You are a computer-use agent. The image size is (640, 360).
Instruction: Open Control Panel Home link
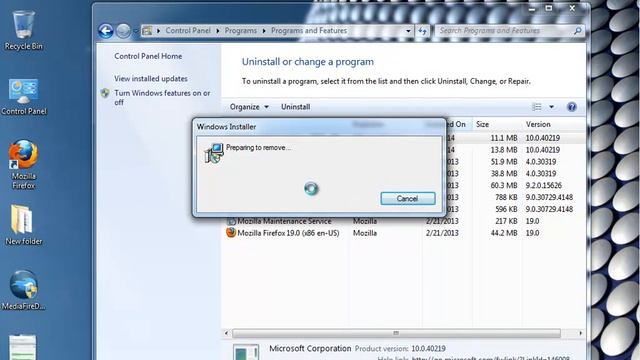click(x=148, y=56)
